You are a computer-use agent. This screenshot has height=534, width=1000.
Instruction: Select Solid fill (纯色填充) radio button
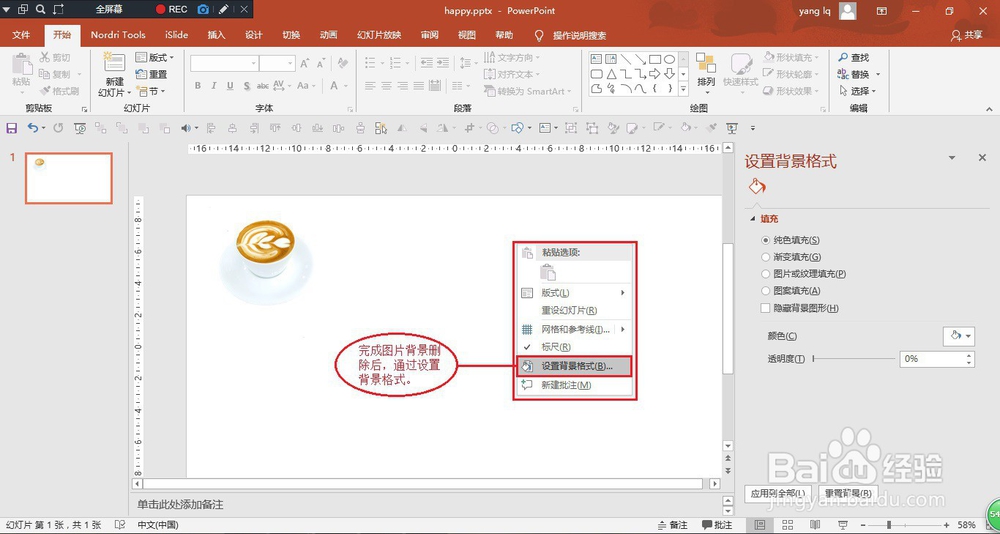click(x=766, y=241)
